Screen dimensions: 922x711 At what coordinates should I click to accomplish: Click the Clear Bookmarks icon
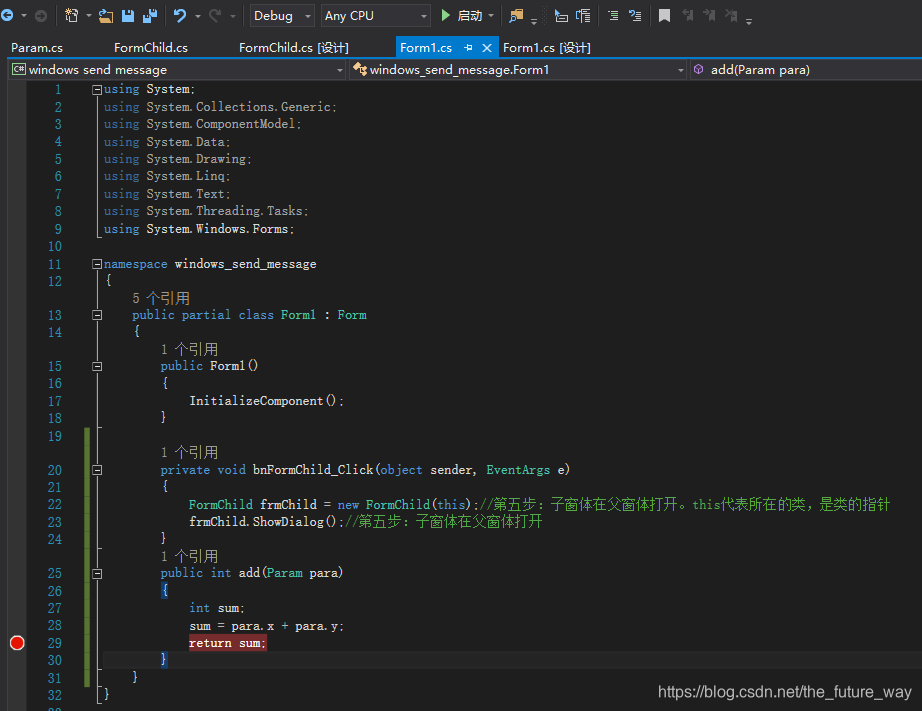(x=731, y=16)
